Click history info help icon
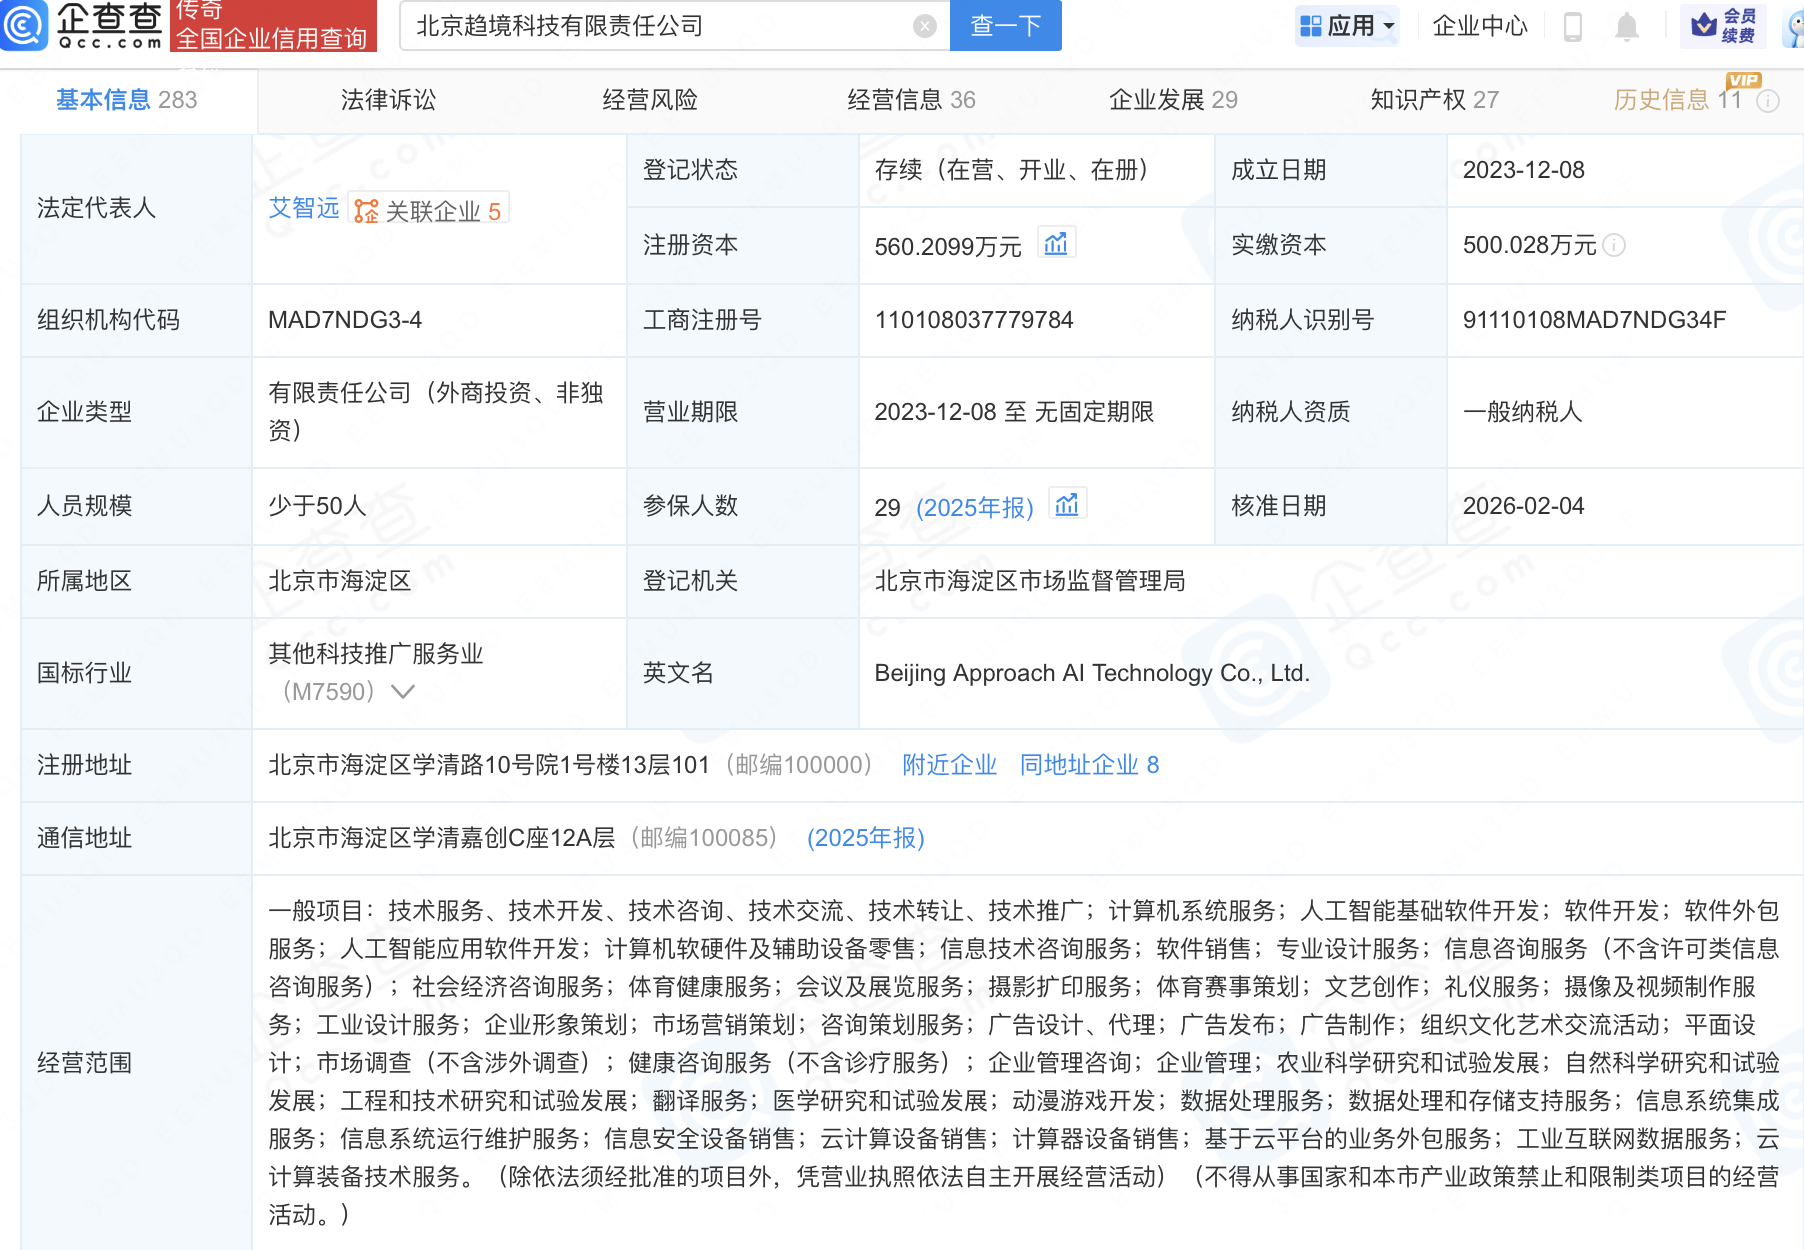 [x=1768, y=101]
